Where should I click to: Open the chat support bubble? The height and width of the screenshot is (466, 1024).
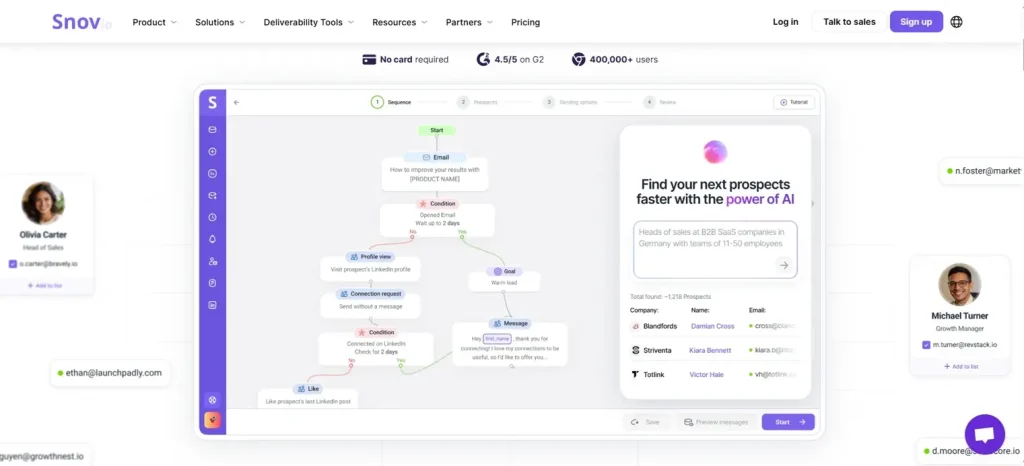click(984, 435)
